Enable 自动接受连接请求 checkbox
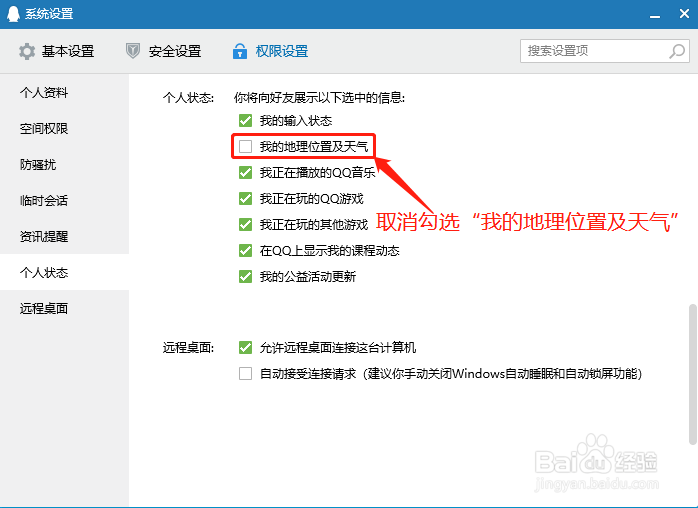Screen dimensions: 698x508 pyautogui.click(x=245, y=373)
